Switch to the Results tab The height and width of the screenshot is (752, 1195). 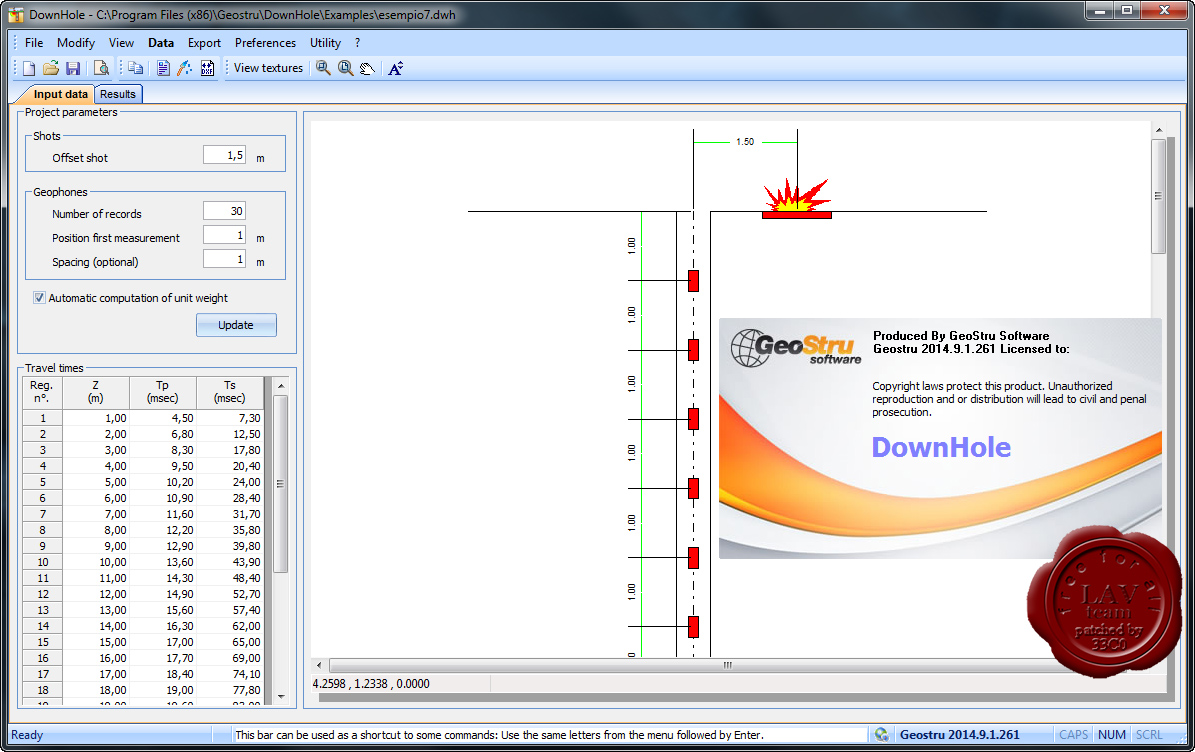coord(118,94)
